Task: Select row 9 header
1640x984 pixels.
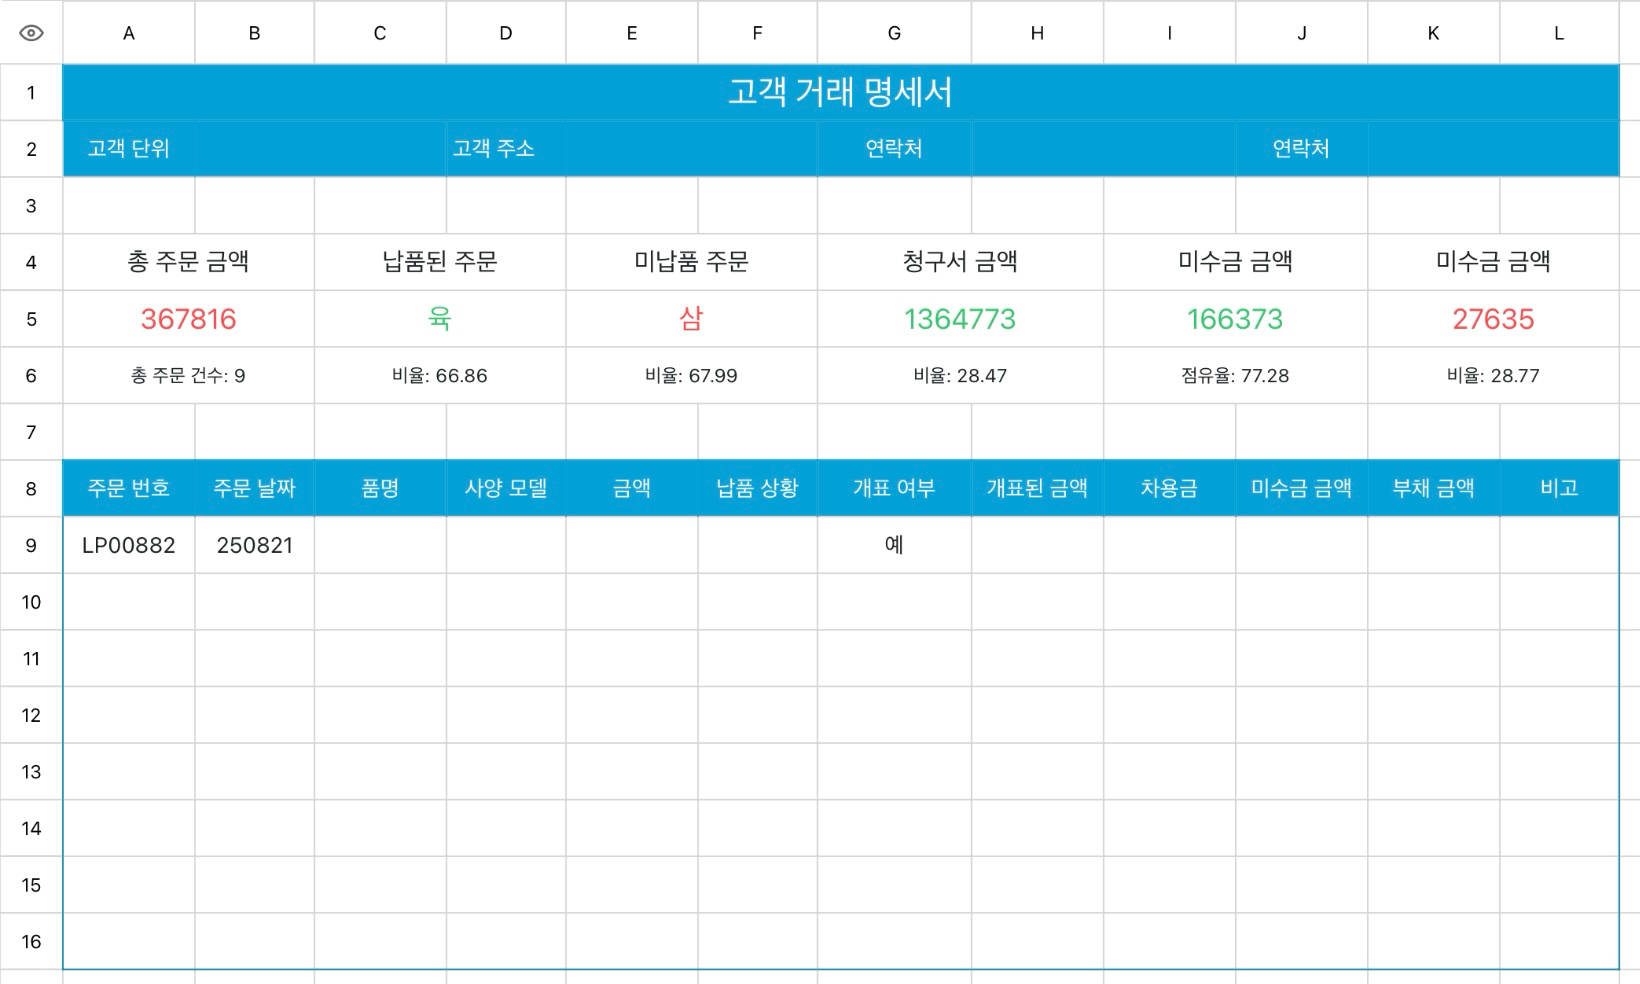Action: (x=31, y=545)
